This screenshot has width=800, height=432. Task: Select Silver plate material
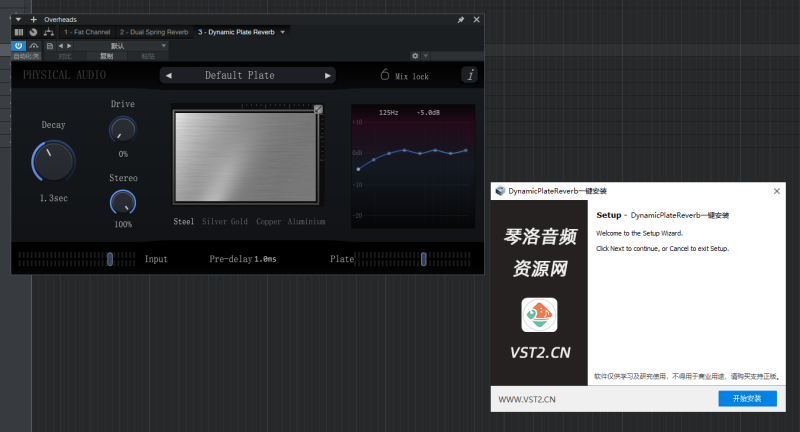click(214, 221)
